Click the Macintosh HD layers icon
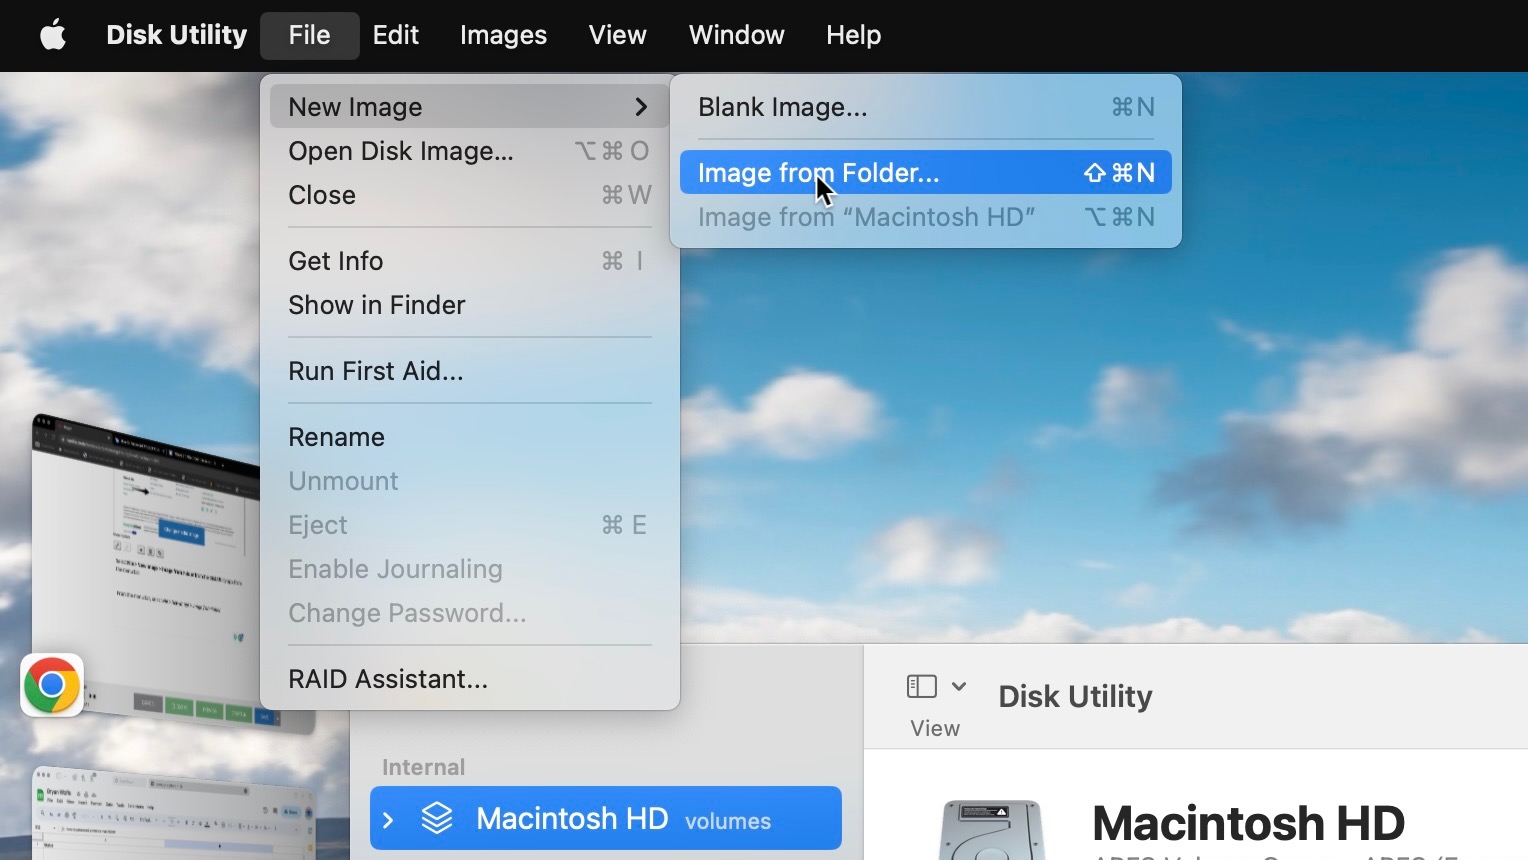The height and width of the screenshot is (860, 1528). pos(437,819)
